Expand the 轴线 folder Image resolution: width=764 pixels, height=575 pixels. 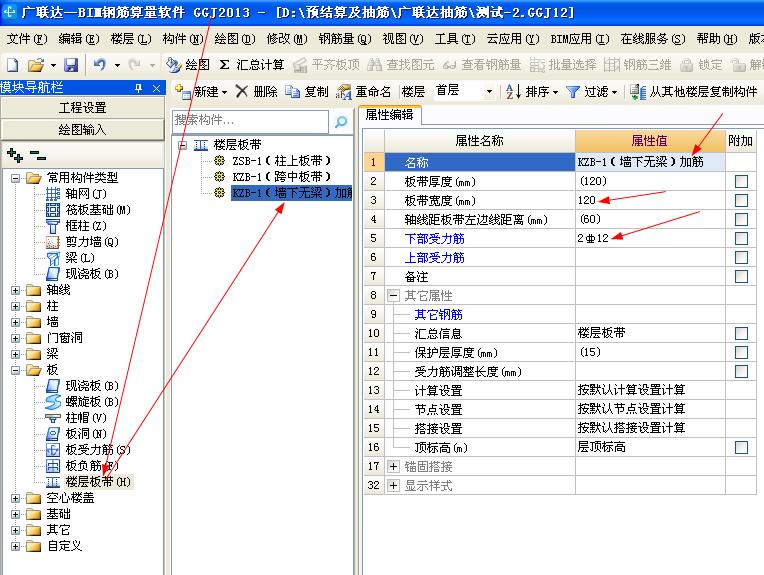[16, 290]
